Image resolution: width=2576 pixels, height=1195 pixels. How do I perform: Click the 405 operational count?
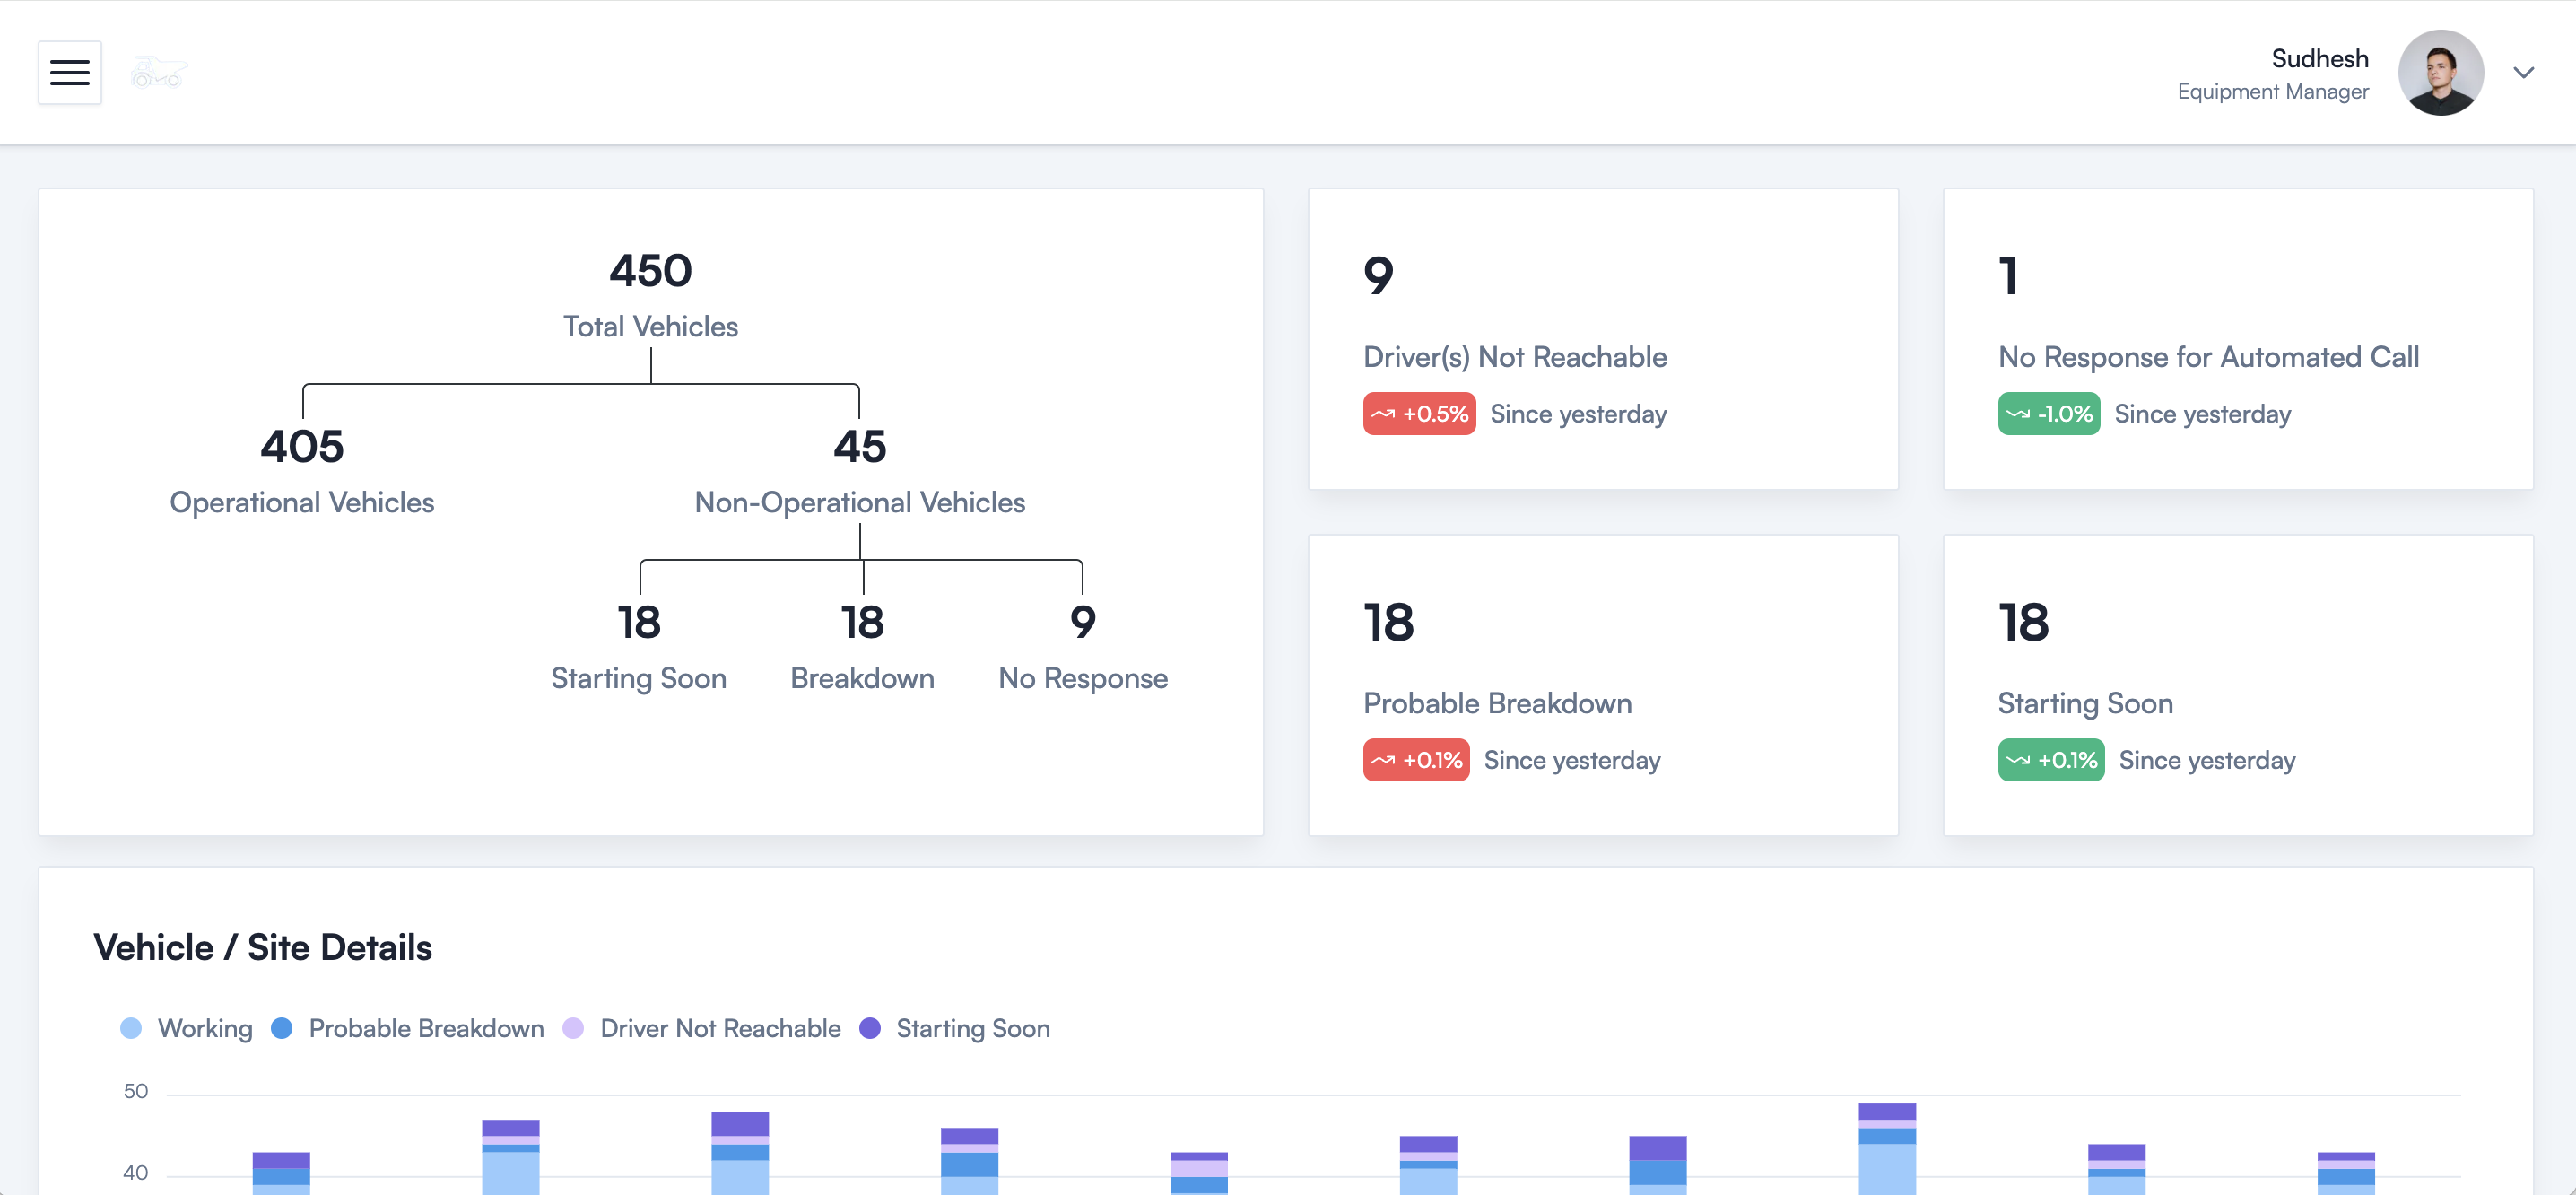point(302,447)
